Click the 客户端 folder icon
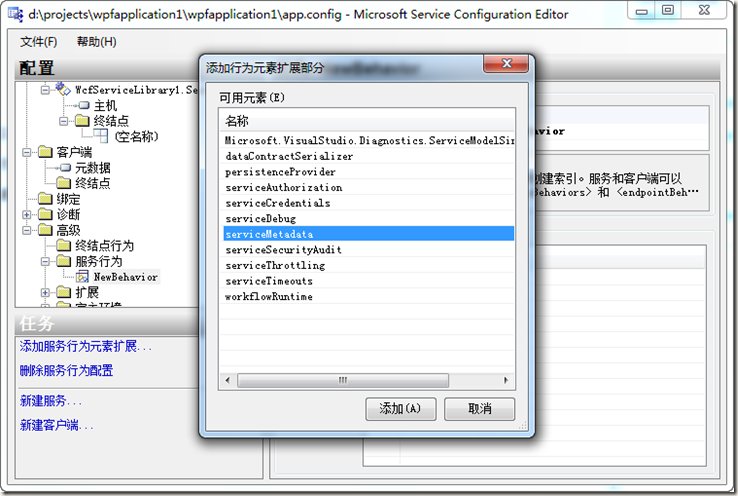The image size is (738, 496). [x=45, y=152]
